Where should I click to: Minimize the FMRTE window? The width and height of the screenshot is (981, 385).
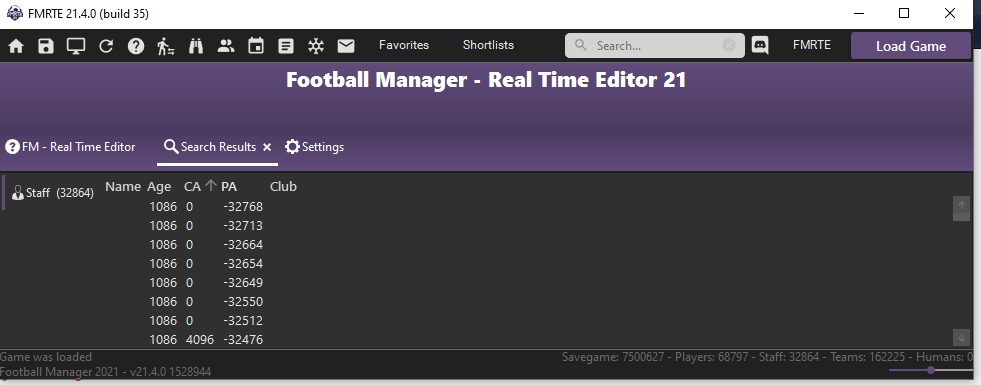pos(858,13)
